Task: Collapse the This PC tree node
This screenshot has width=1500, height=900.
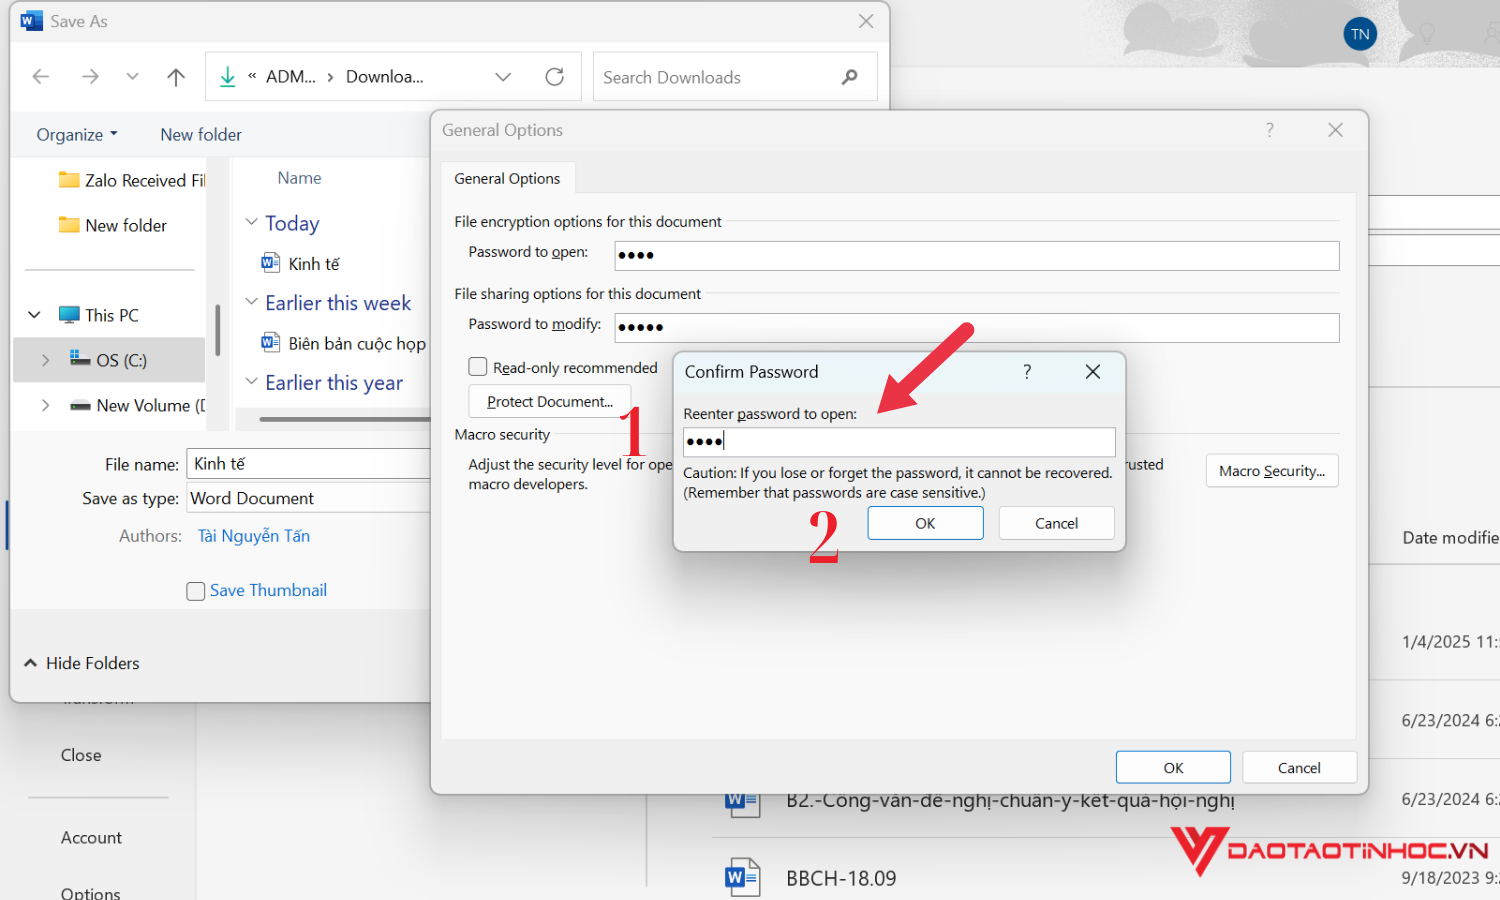Action: (x=34, y=315)
